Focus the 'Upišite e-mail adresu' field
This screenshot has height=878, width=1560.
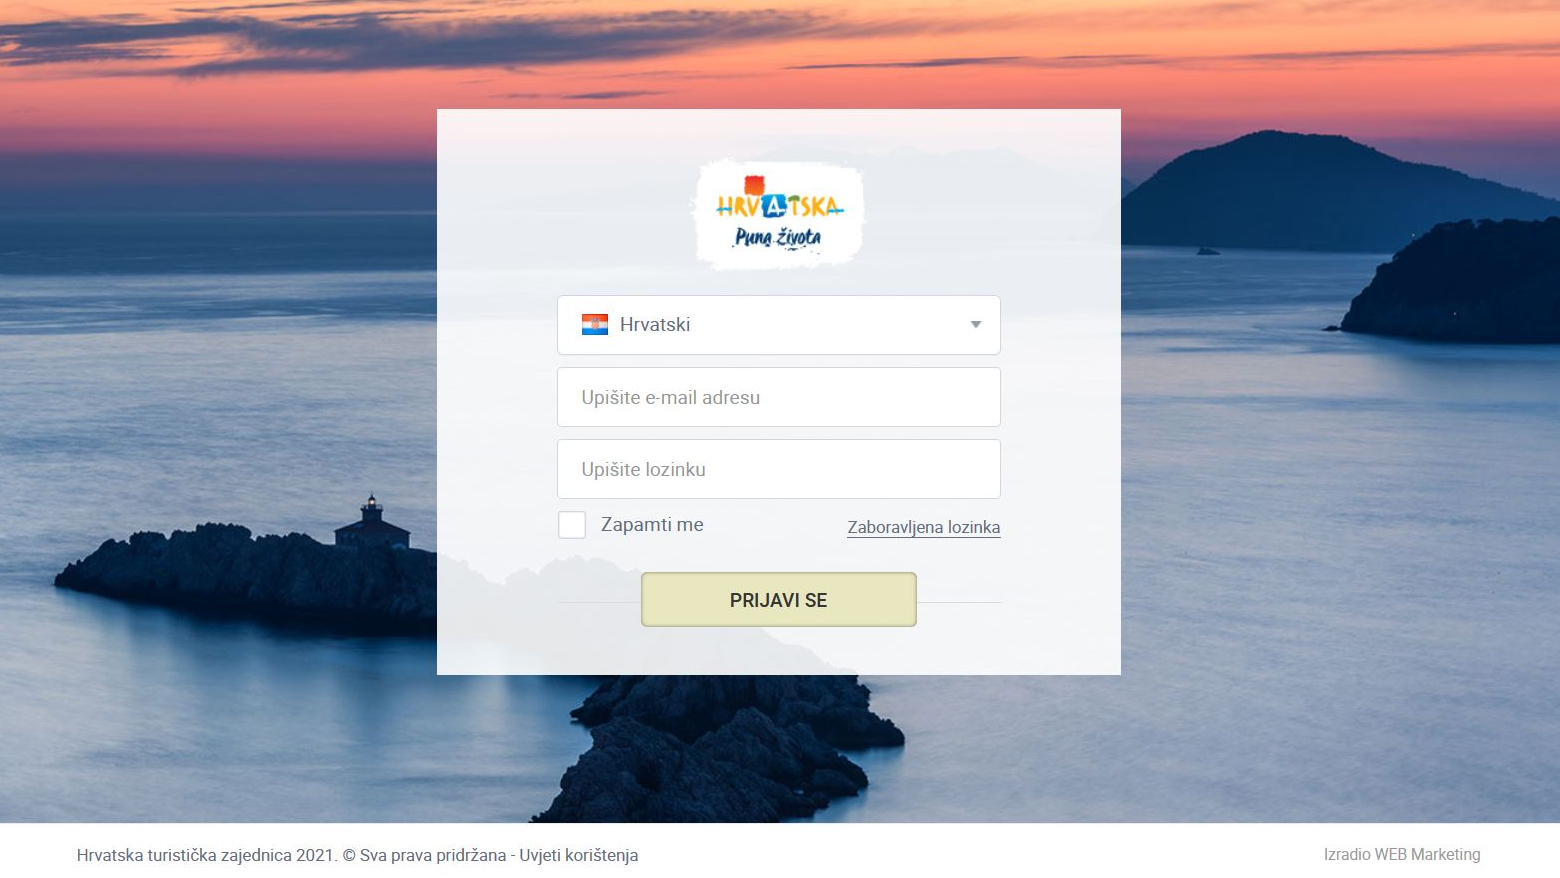tap(779, 397)
